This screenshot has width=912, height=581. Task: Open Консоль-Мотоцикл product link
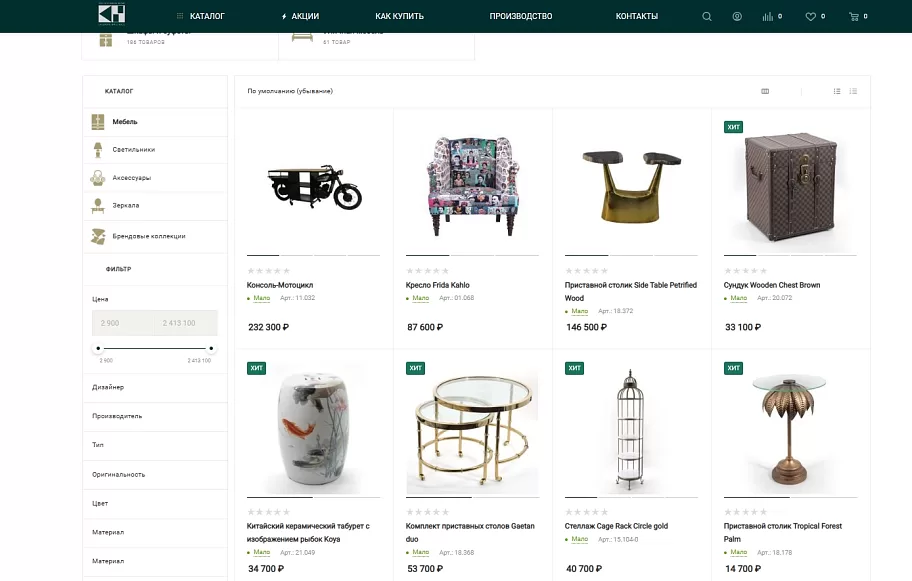coord(280,285)
